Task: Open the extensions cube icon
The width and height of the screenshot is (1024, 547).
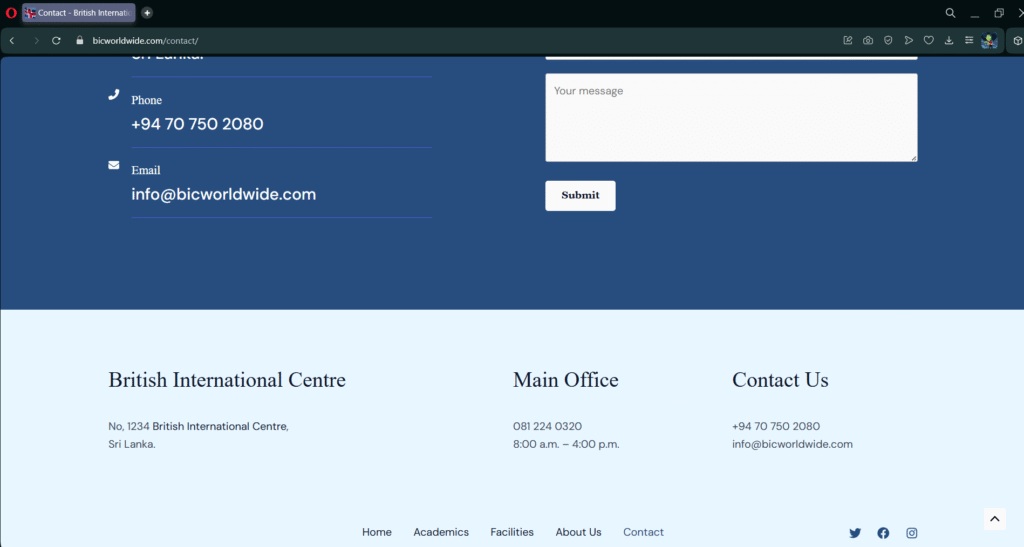Action: (1017, 40)
